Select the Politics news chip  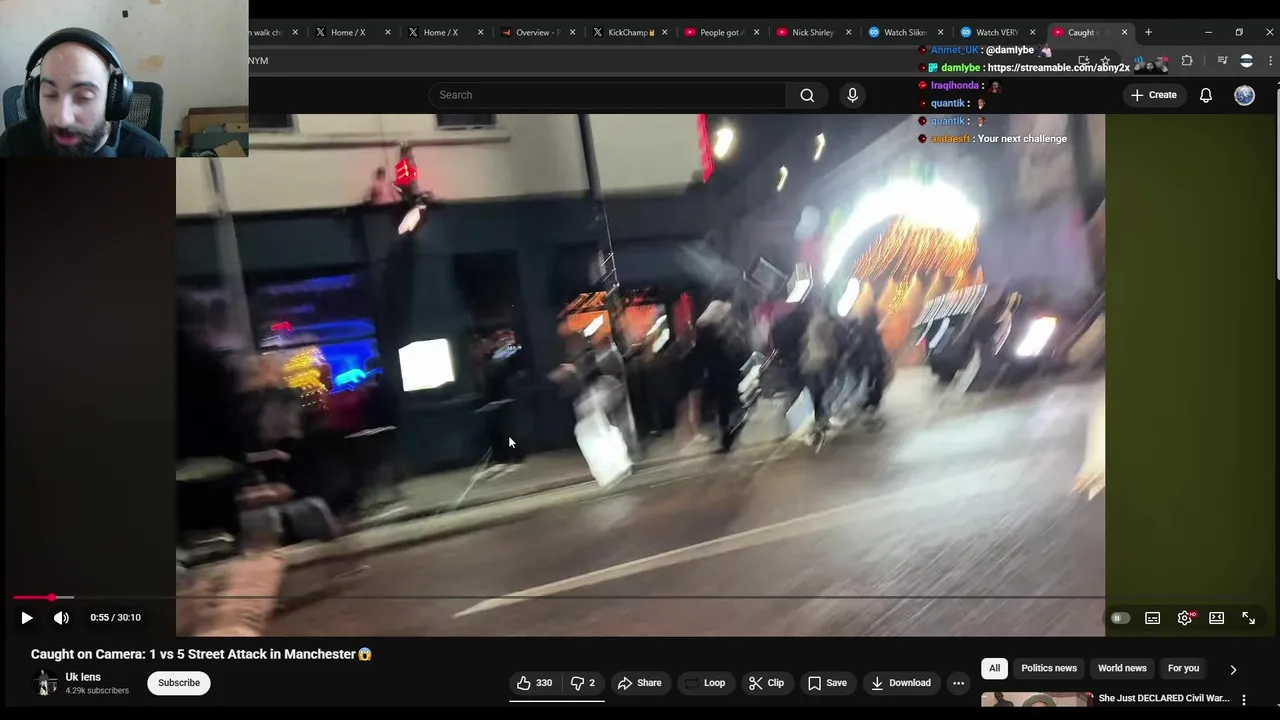pyautogui.click(x=1049, y=668)
